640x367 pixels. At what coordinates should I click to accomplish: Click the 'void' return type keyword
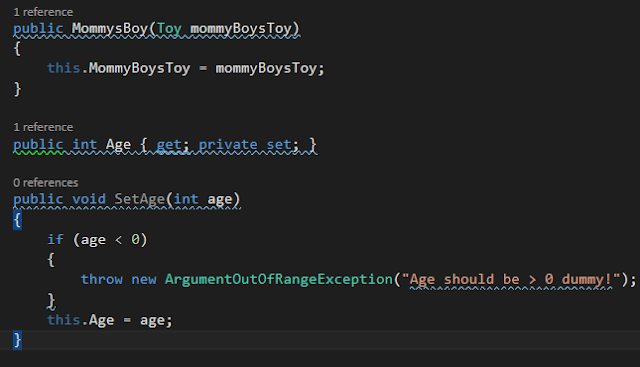pos(89,199)
